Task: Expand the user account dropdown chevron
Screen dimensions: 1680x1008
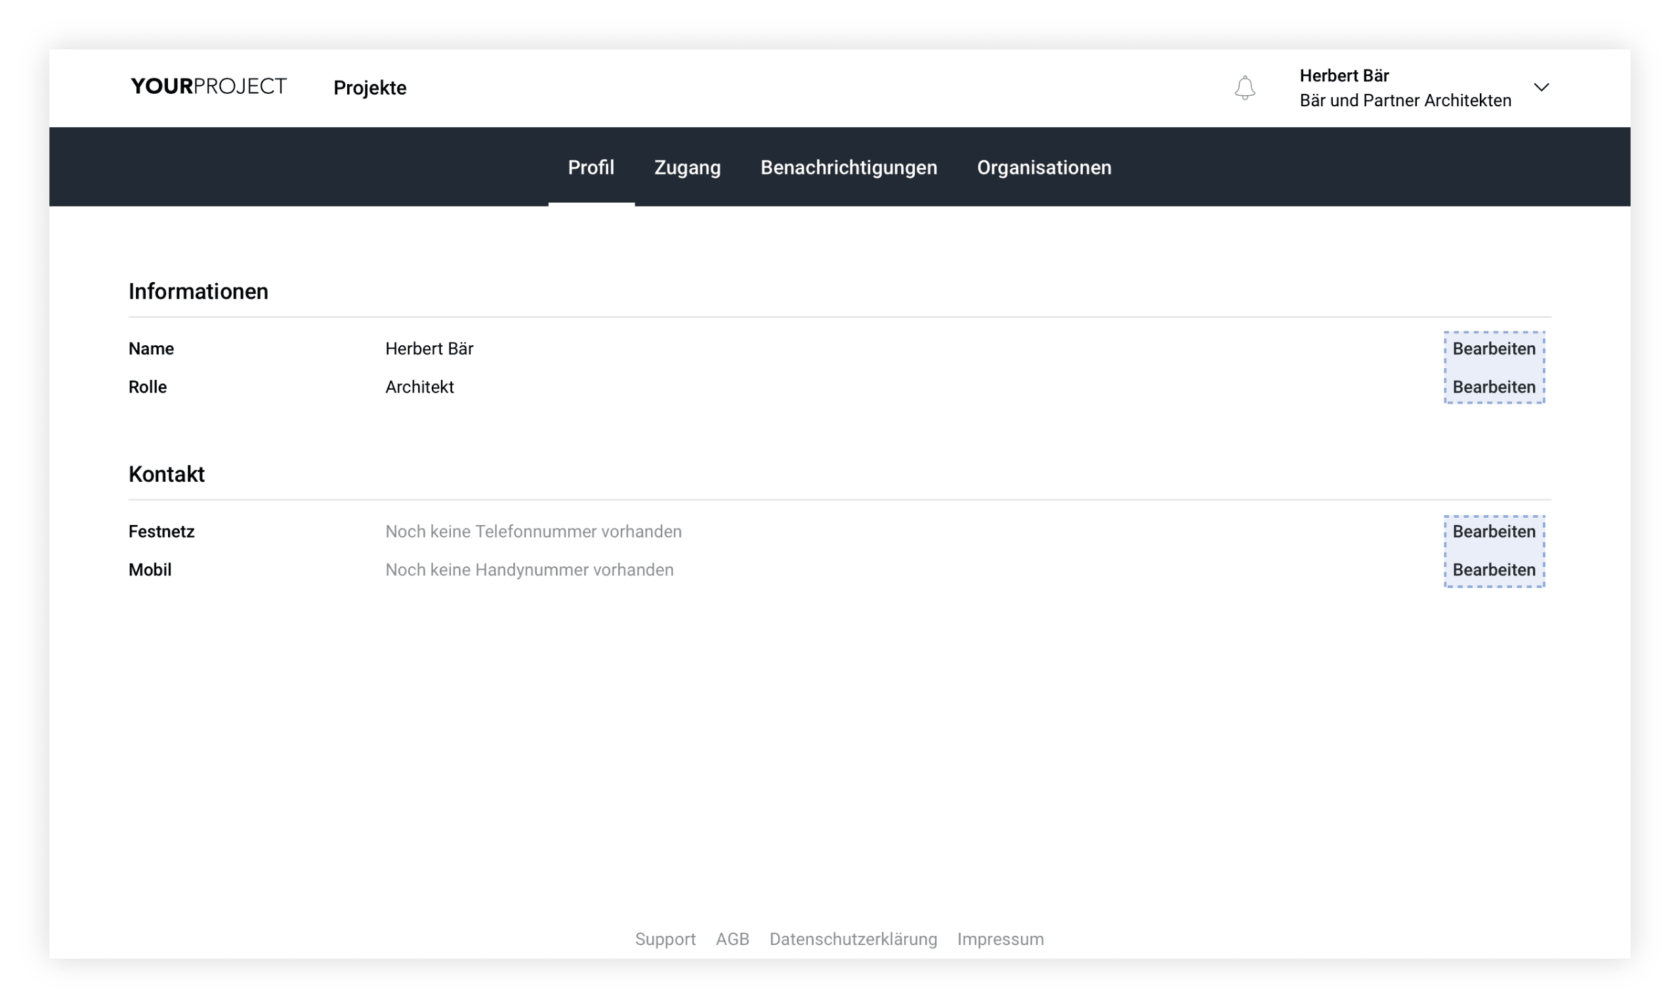Action: click(x=1541, y=87)
